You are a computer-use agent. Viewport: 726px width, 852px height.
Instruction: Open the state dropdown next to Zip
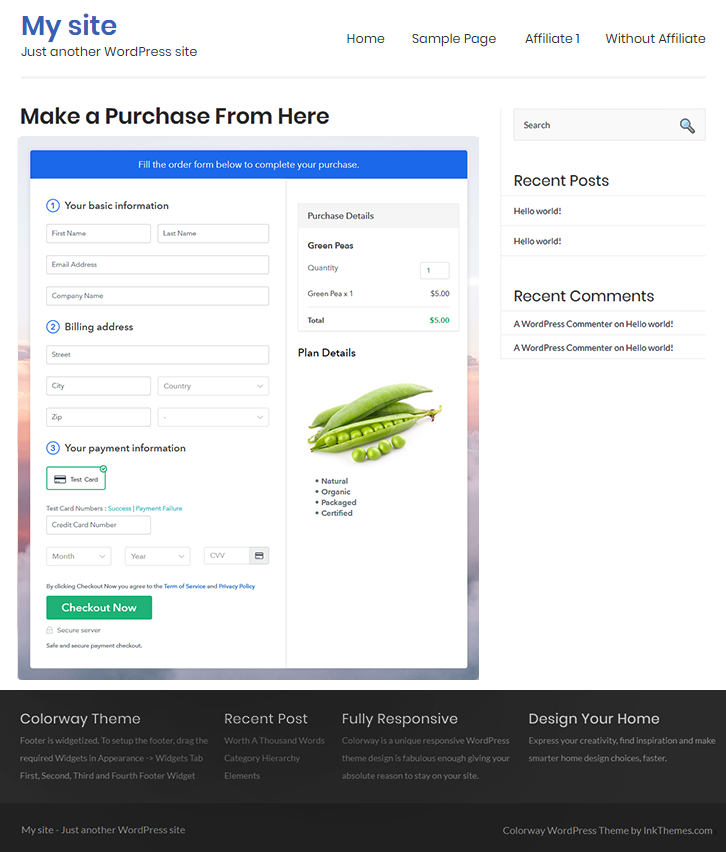tap(213, 417)
